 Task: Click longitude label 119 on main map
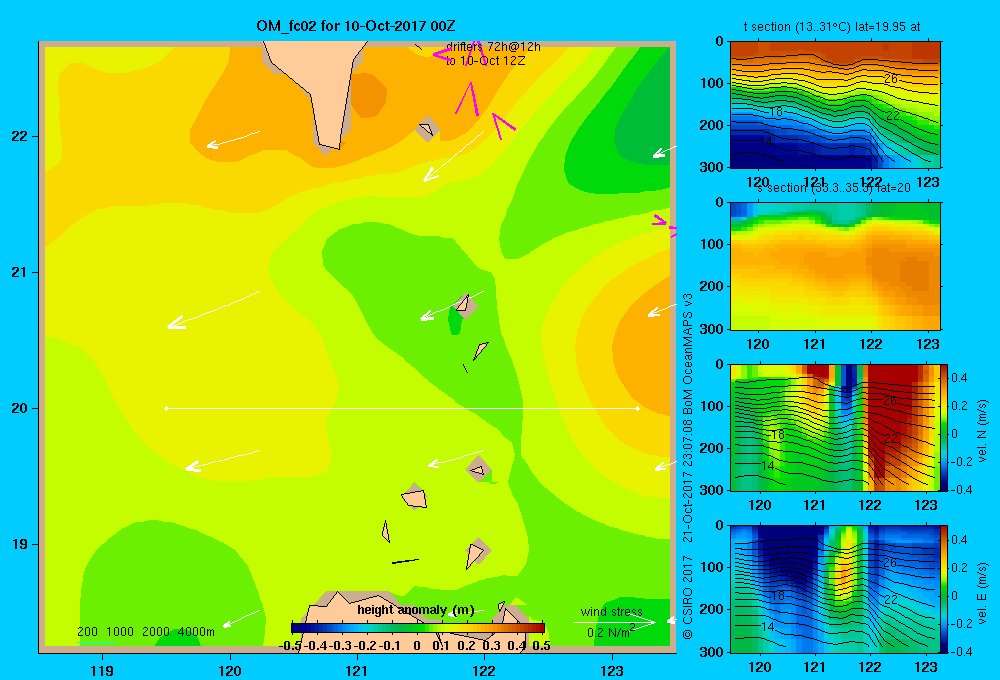(x=102, y=670)
